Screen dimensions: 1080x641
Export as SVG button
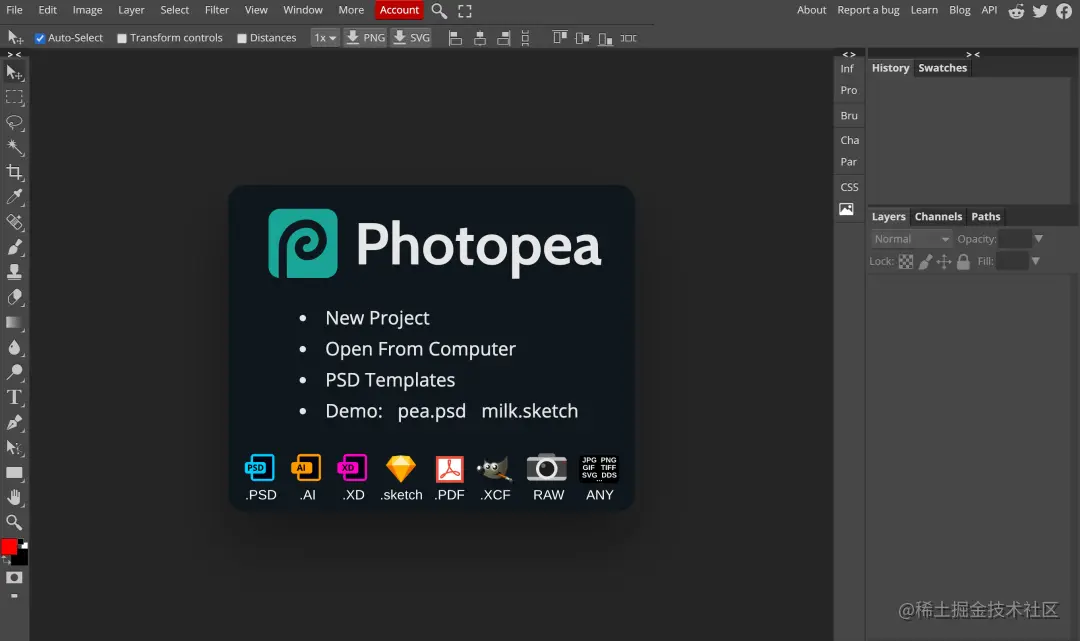(x=411, y=38)
